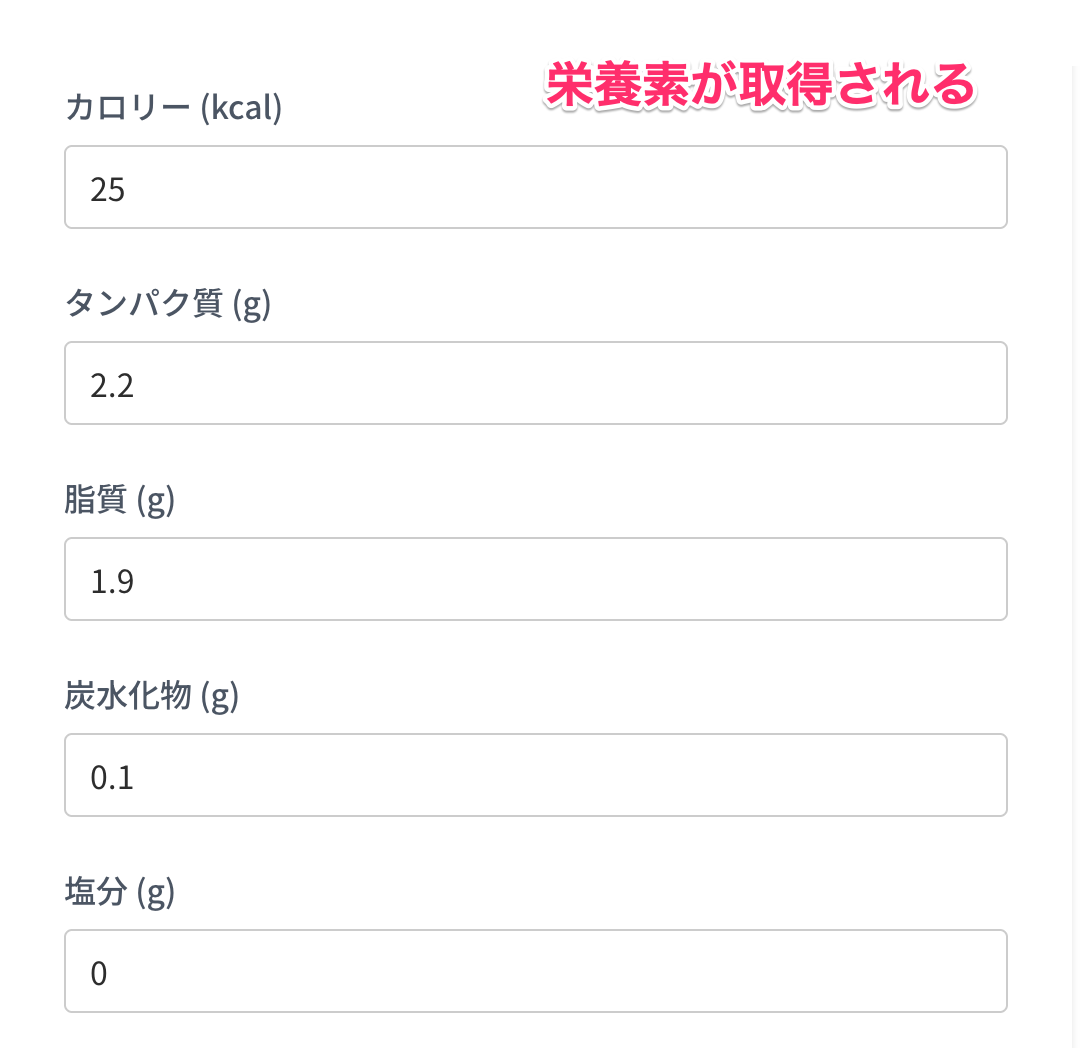The width and height of the screenshot is (1080, 1048).
Task: Click into the 炭水化物 (g) field
Action: (536, 775)
